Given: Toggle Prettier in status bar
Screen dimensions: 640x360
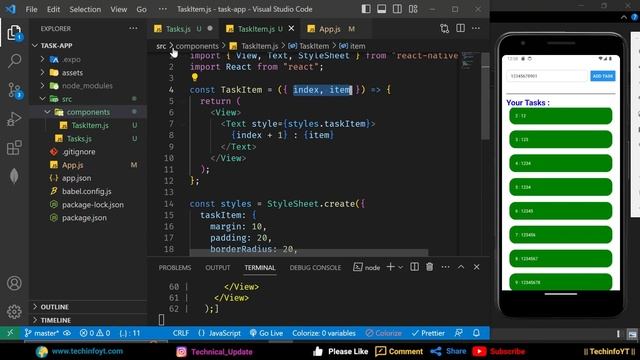Looking at the screenshot, I should pos(428,333).
